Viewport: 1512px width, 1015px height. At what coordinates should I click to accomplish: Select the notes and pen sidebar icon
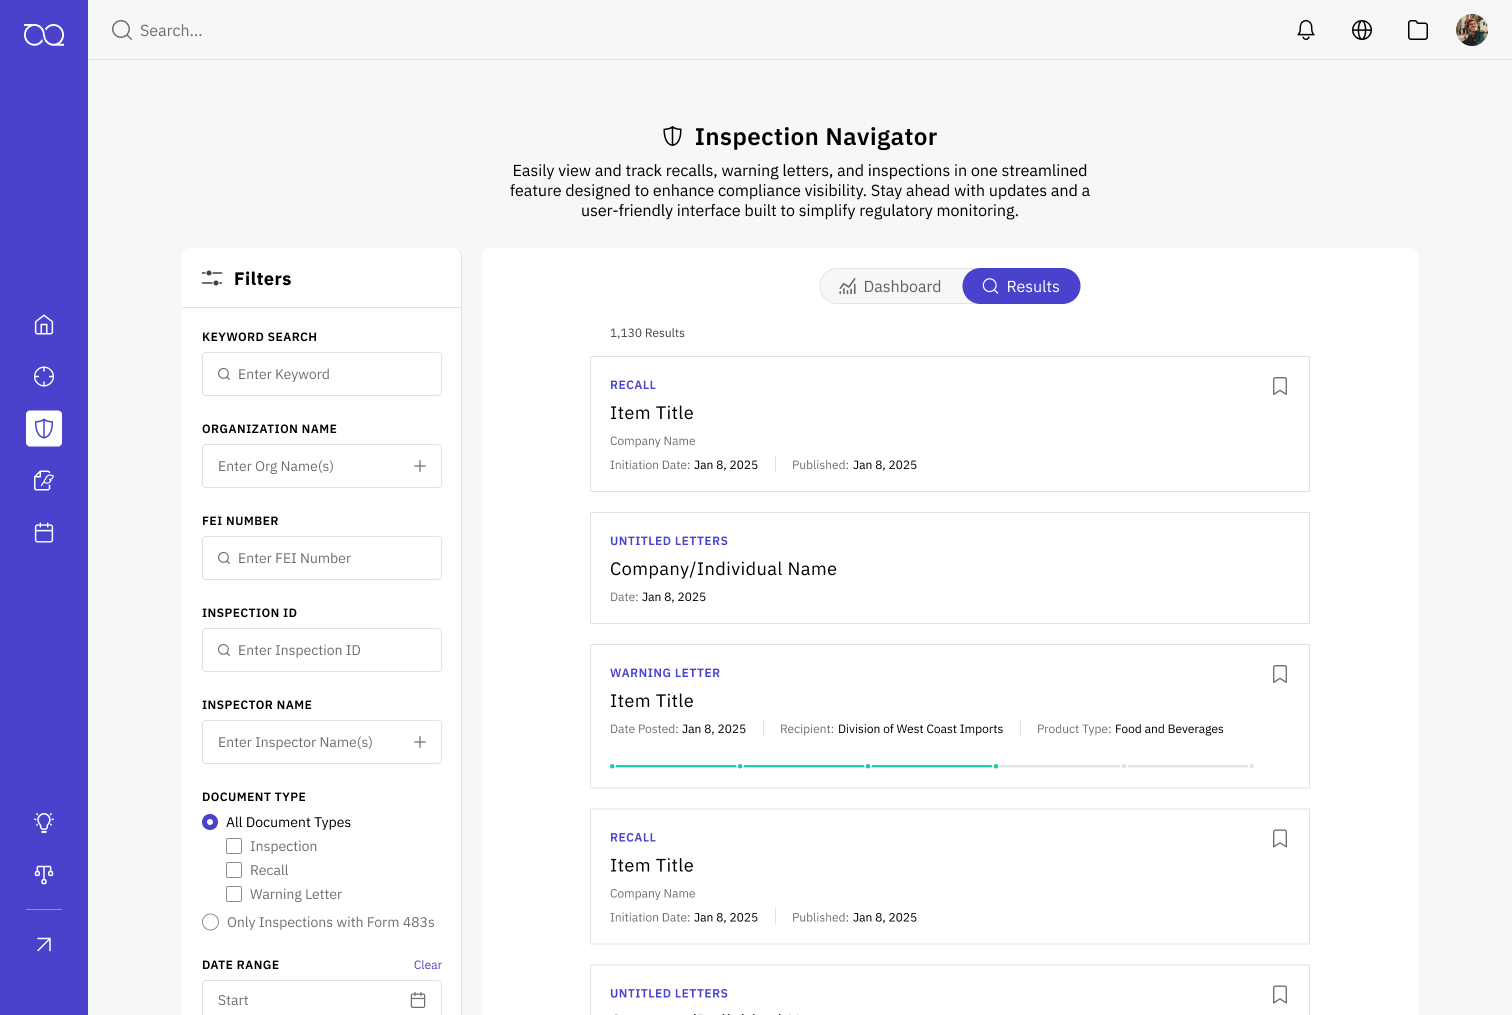click(x=44, y=480)
